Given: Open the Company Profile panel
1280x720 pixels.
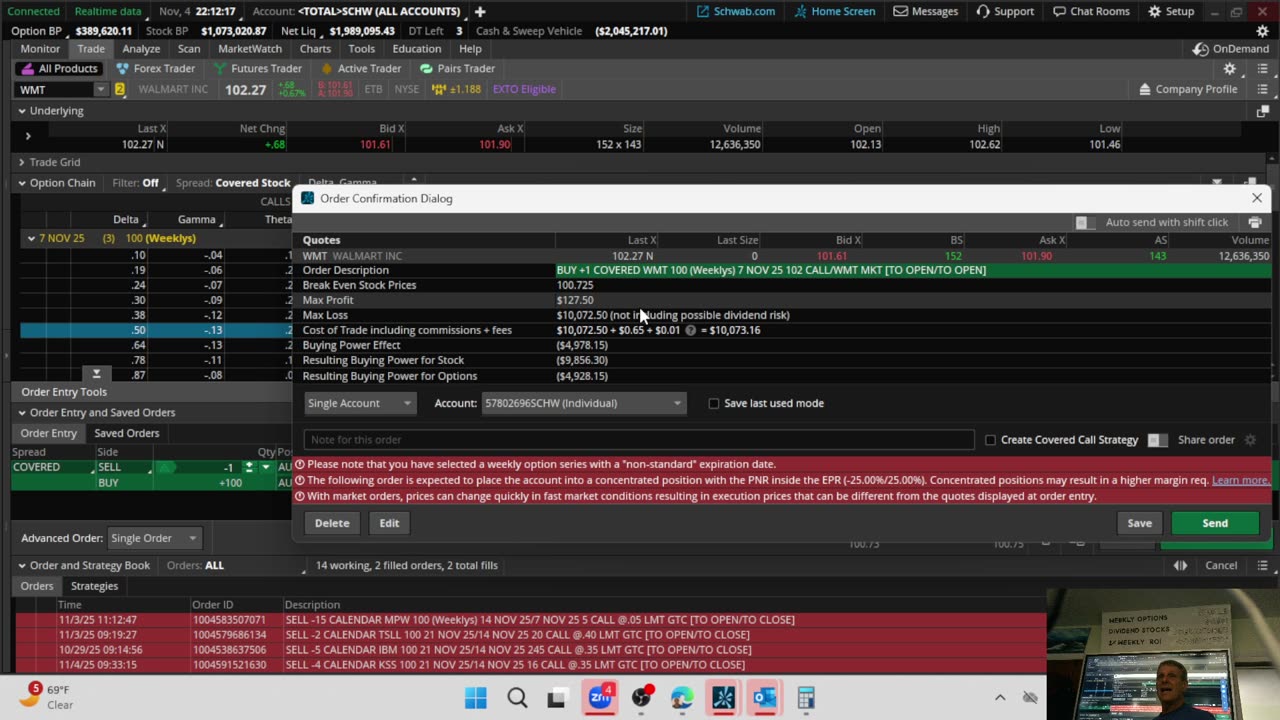Looking at the screenshot, I should coord(1188,89).
